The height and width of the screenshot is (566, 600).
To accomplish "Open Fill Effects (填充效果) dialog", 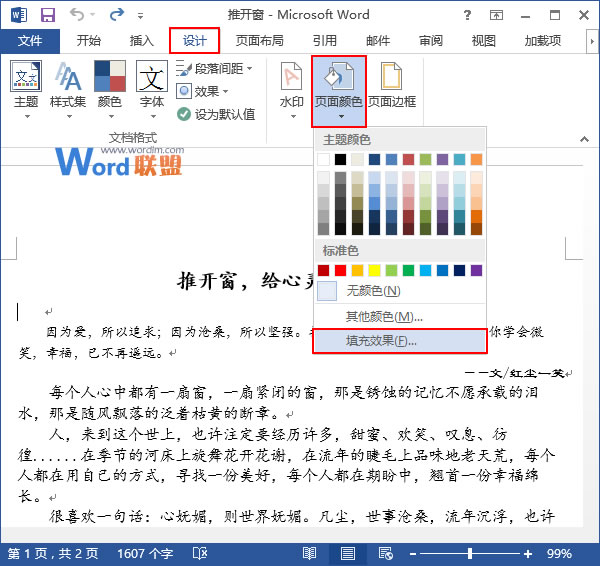I will tap(399, 341).
